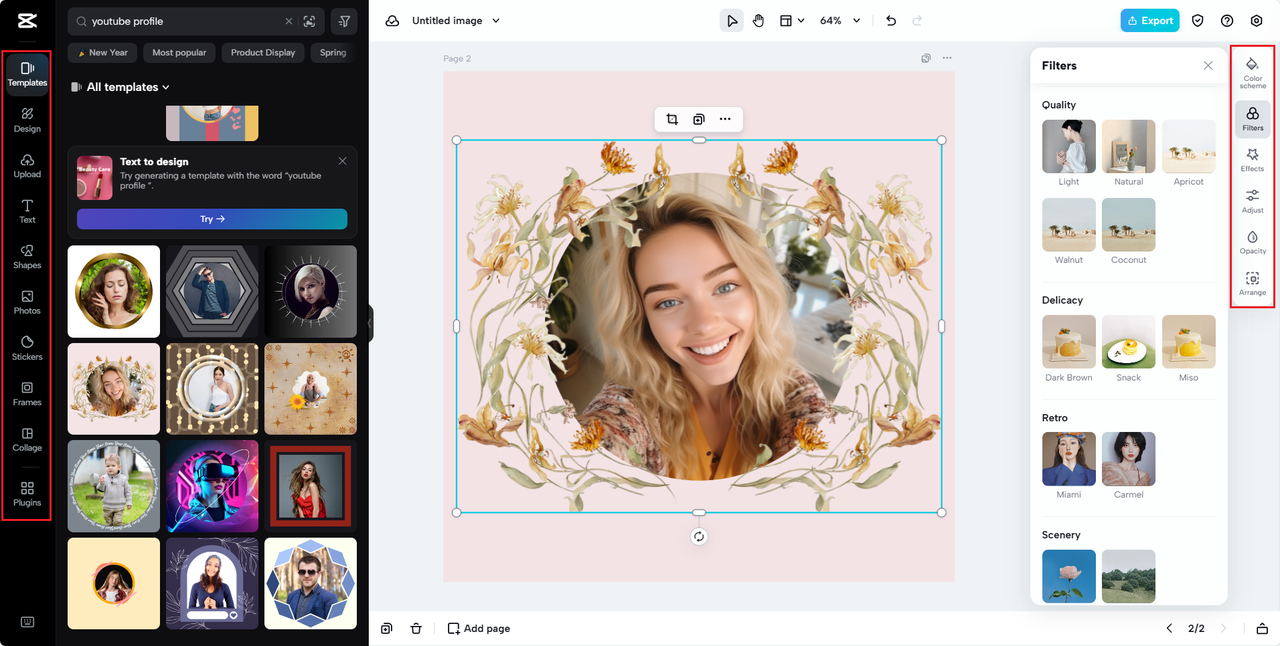Open the Color scheme tool
Viewport: 1280px width, 646px height.
click(1253, 72)
